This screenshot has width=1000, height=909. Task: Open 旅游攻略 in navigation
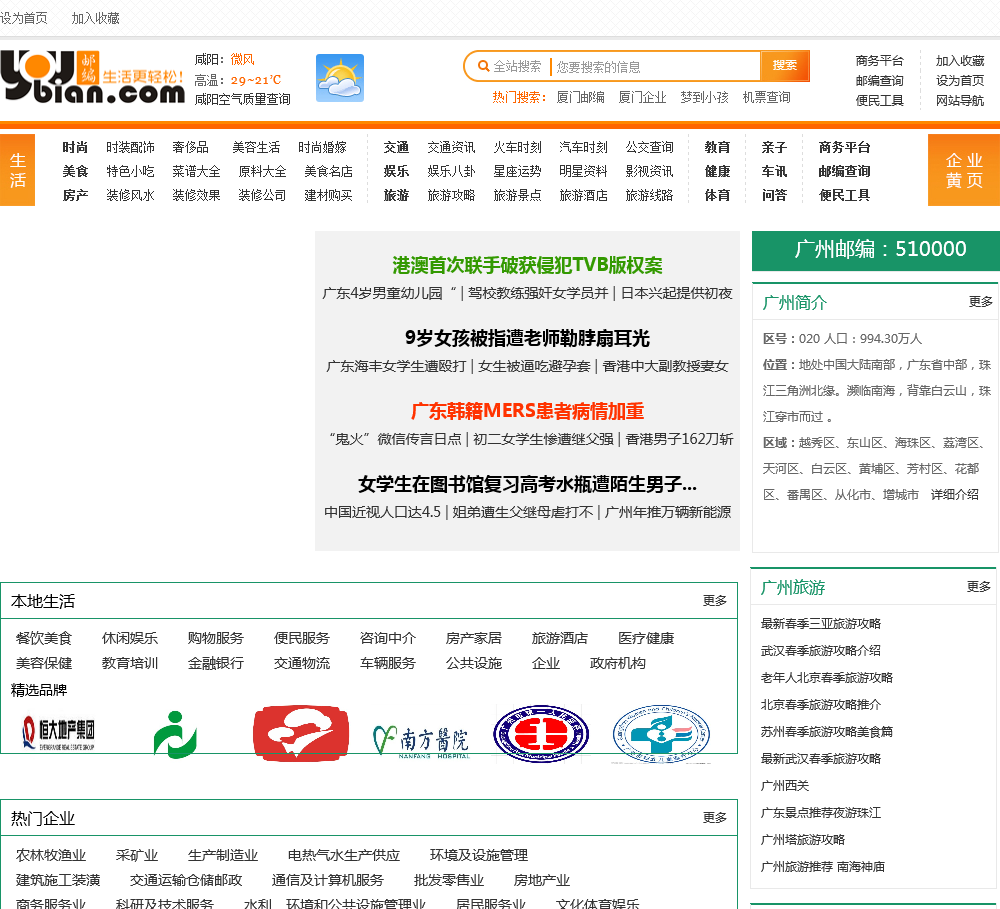coord(452,195)
